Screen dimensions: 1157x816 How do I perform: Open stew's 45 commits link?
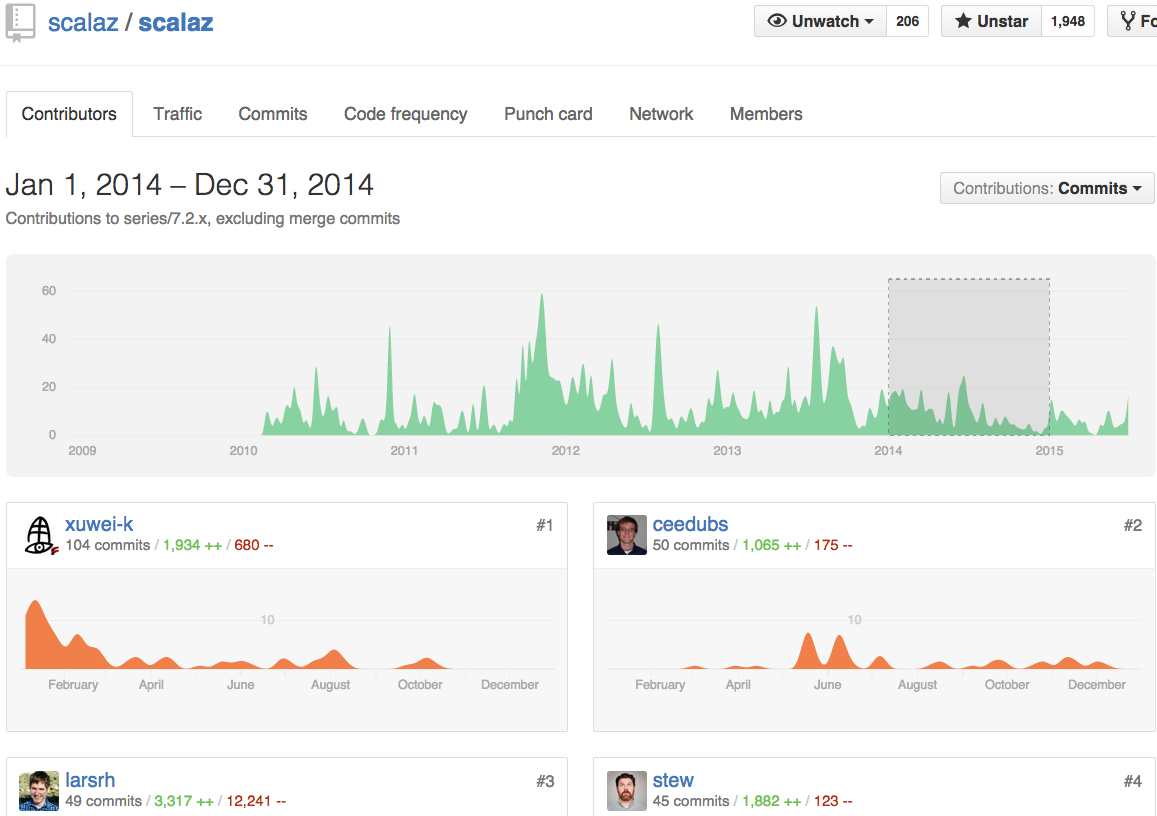(691, 801)
